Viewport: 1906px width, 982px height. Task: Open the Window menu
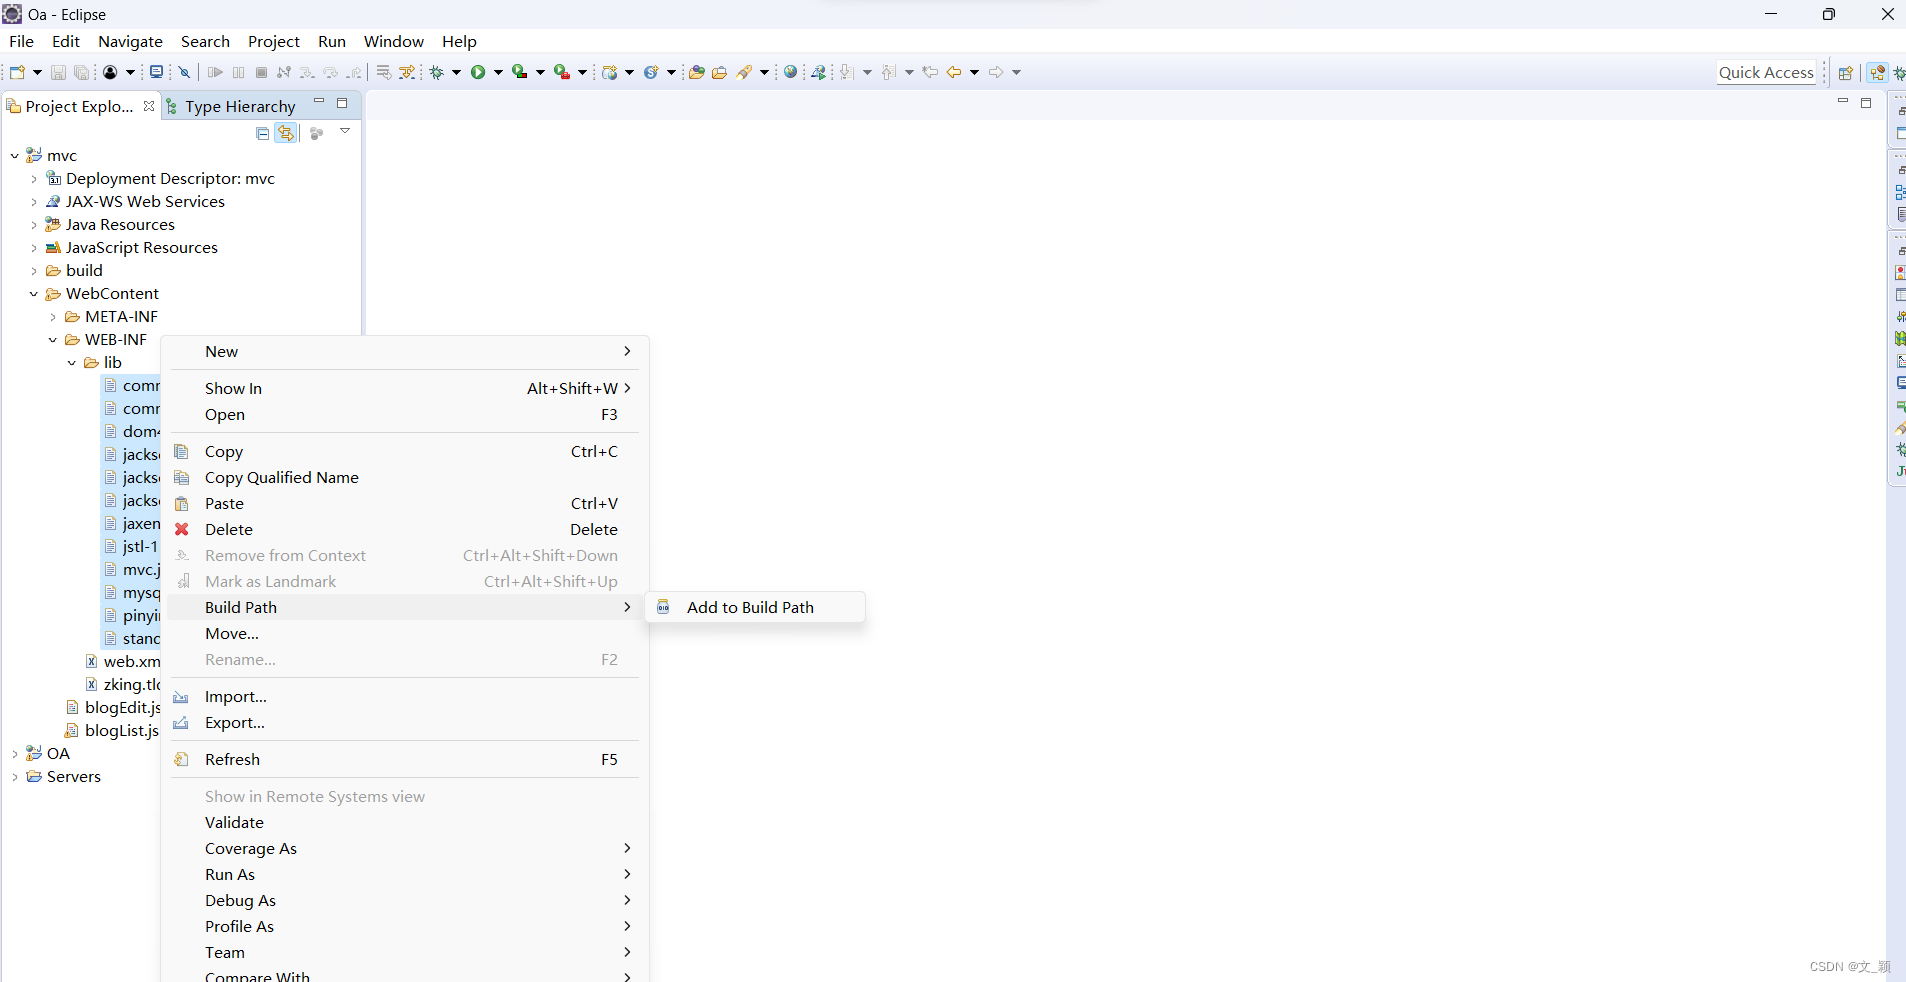[x=393, y=41]
